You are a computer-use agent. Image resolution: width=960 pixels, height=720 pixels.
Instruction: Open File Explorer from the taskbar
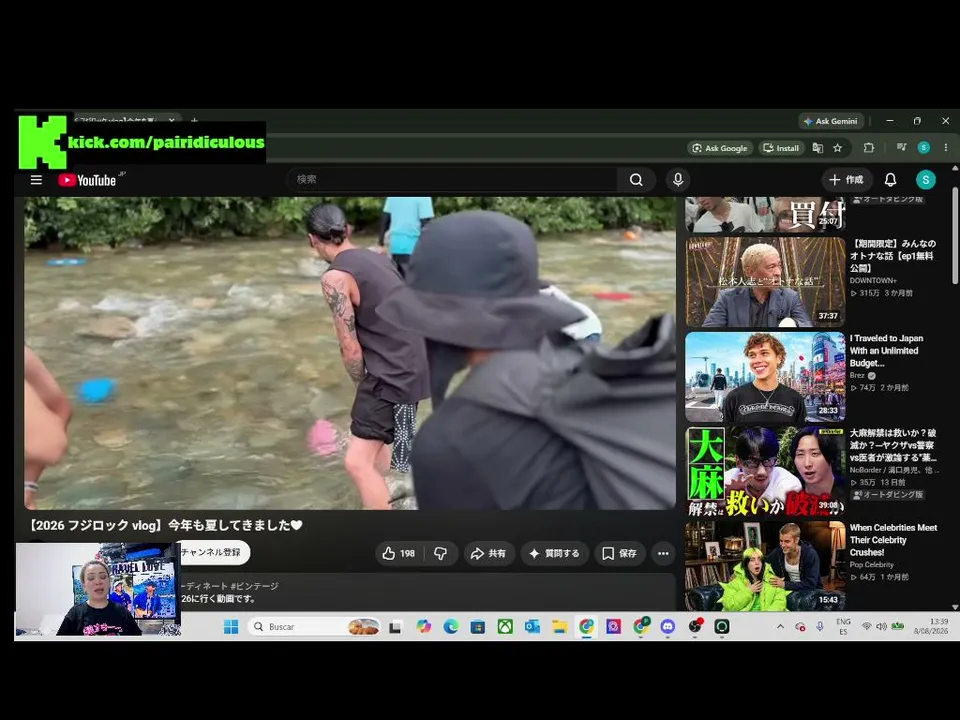560,626
